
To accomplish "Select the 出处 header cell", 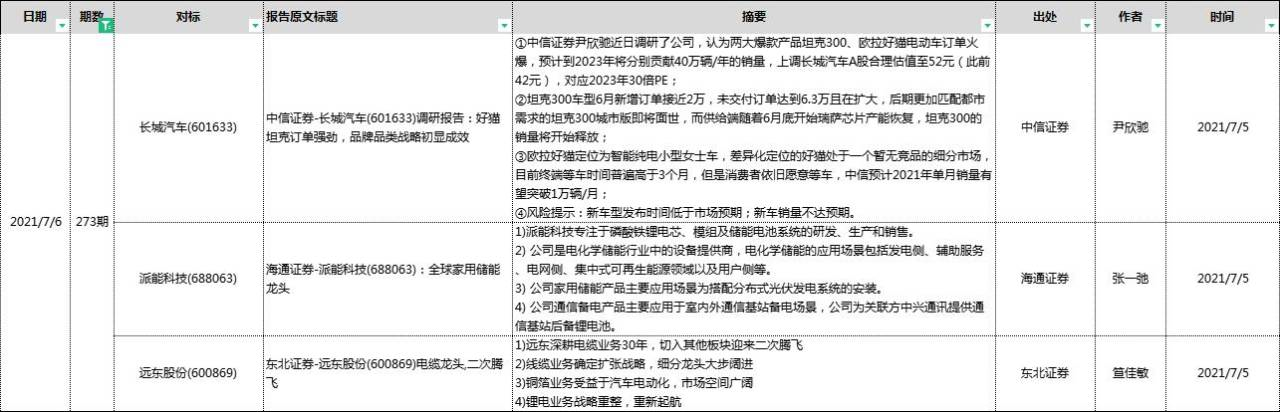I will click(1043, 17).
